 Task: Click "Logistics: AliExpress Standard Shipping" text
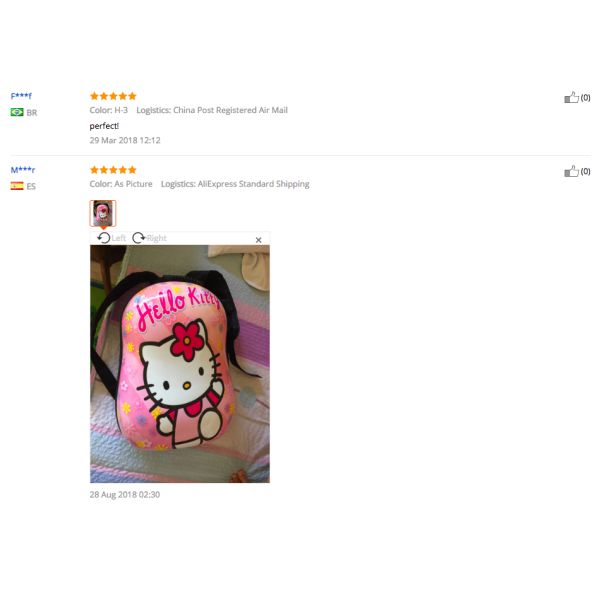[235, 184]
